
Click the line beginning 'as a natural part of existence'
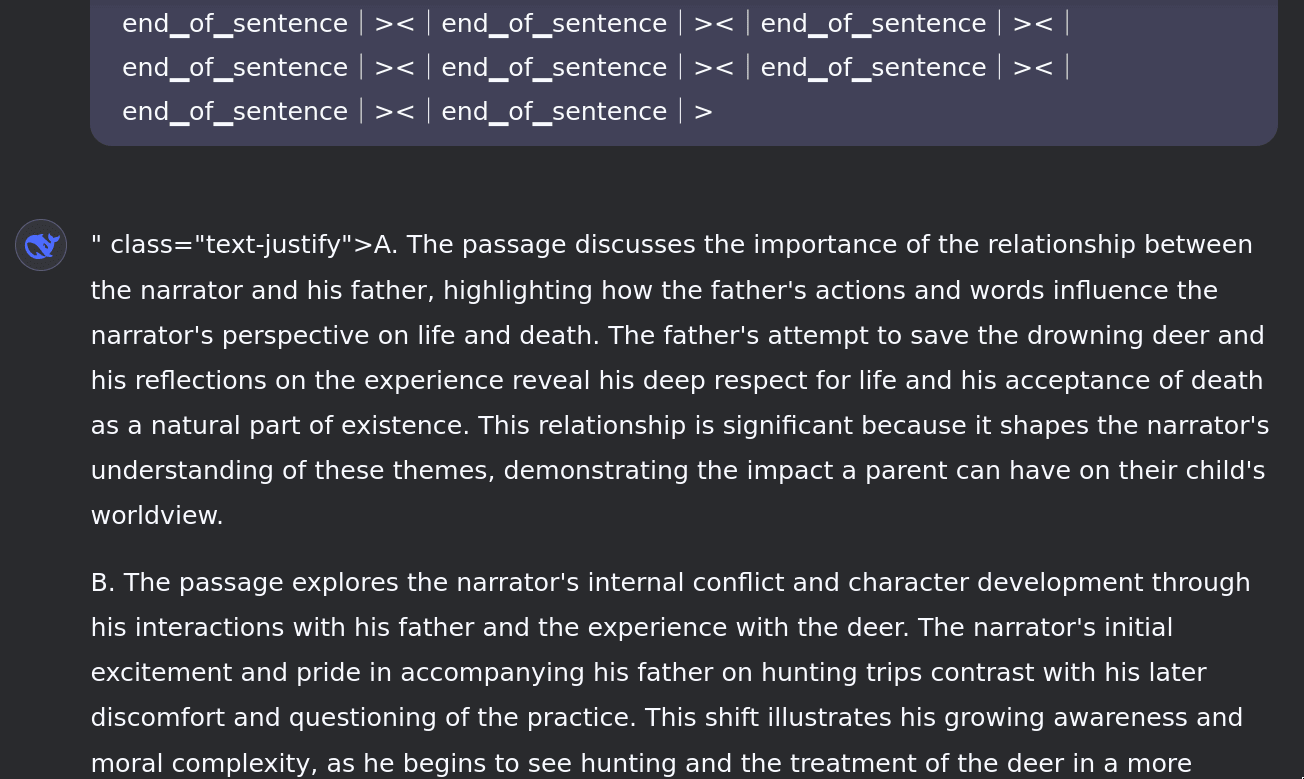click(680, 426)
